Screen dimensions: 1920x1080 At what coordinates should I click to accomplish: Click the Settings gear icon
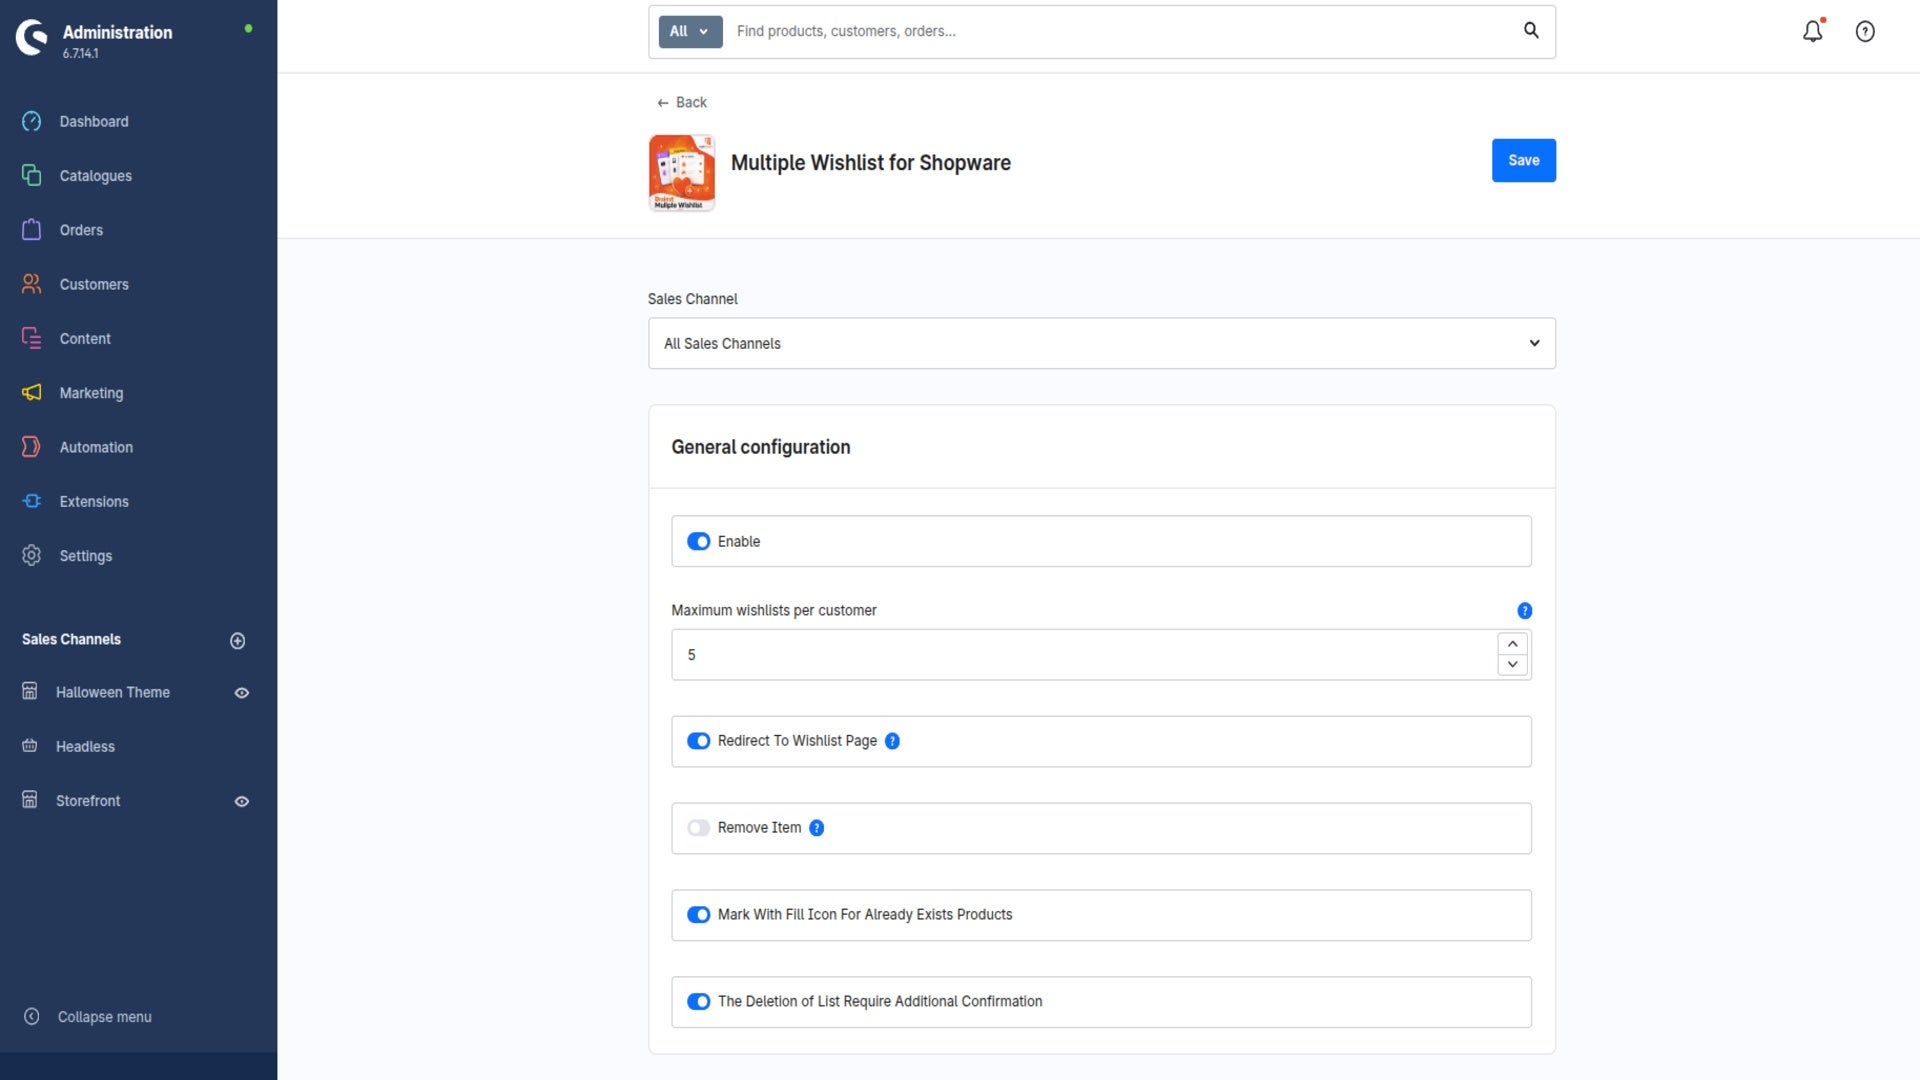coord(32,555)
